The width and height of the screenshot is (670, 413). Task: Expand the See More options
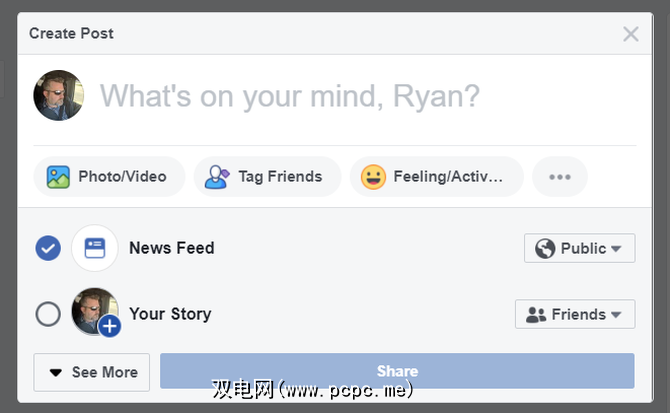[x=92, y=372]
